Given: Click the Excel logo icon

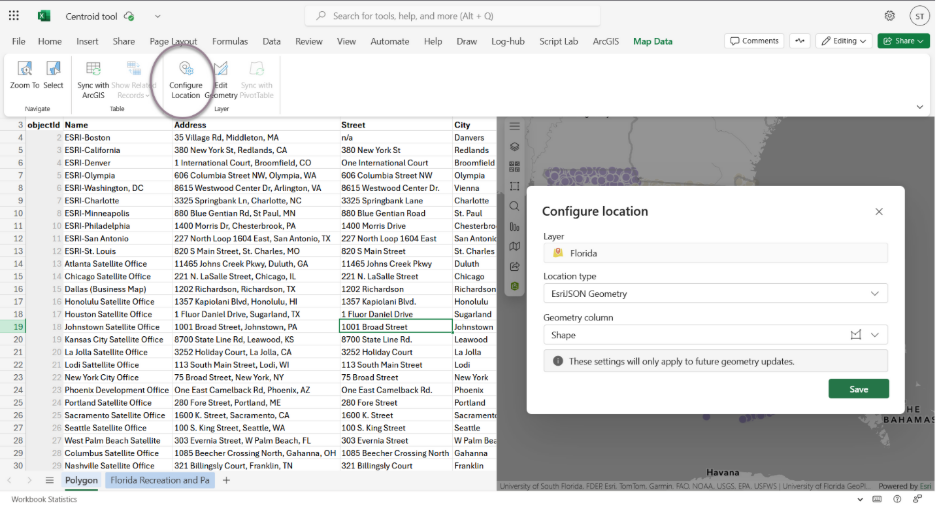Looking at the screenshot, I should (44, 16).
